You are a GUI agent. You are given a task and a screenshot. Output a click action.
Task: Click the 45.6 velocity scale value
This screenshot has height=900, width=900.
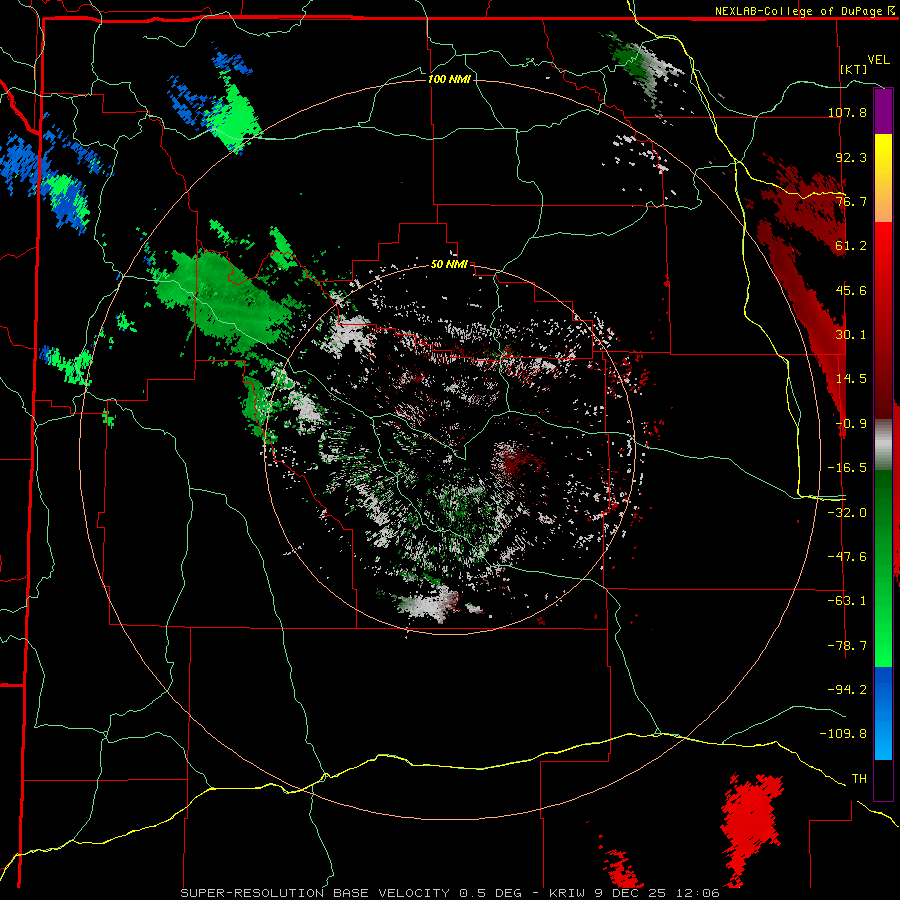(851, 290)
